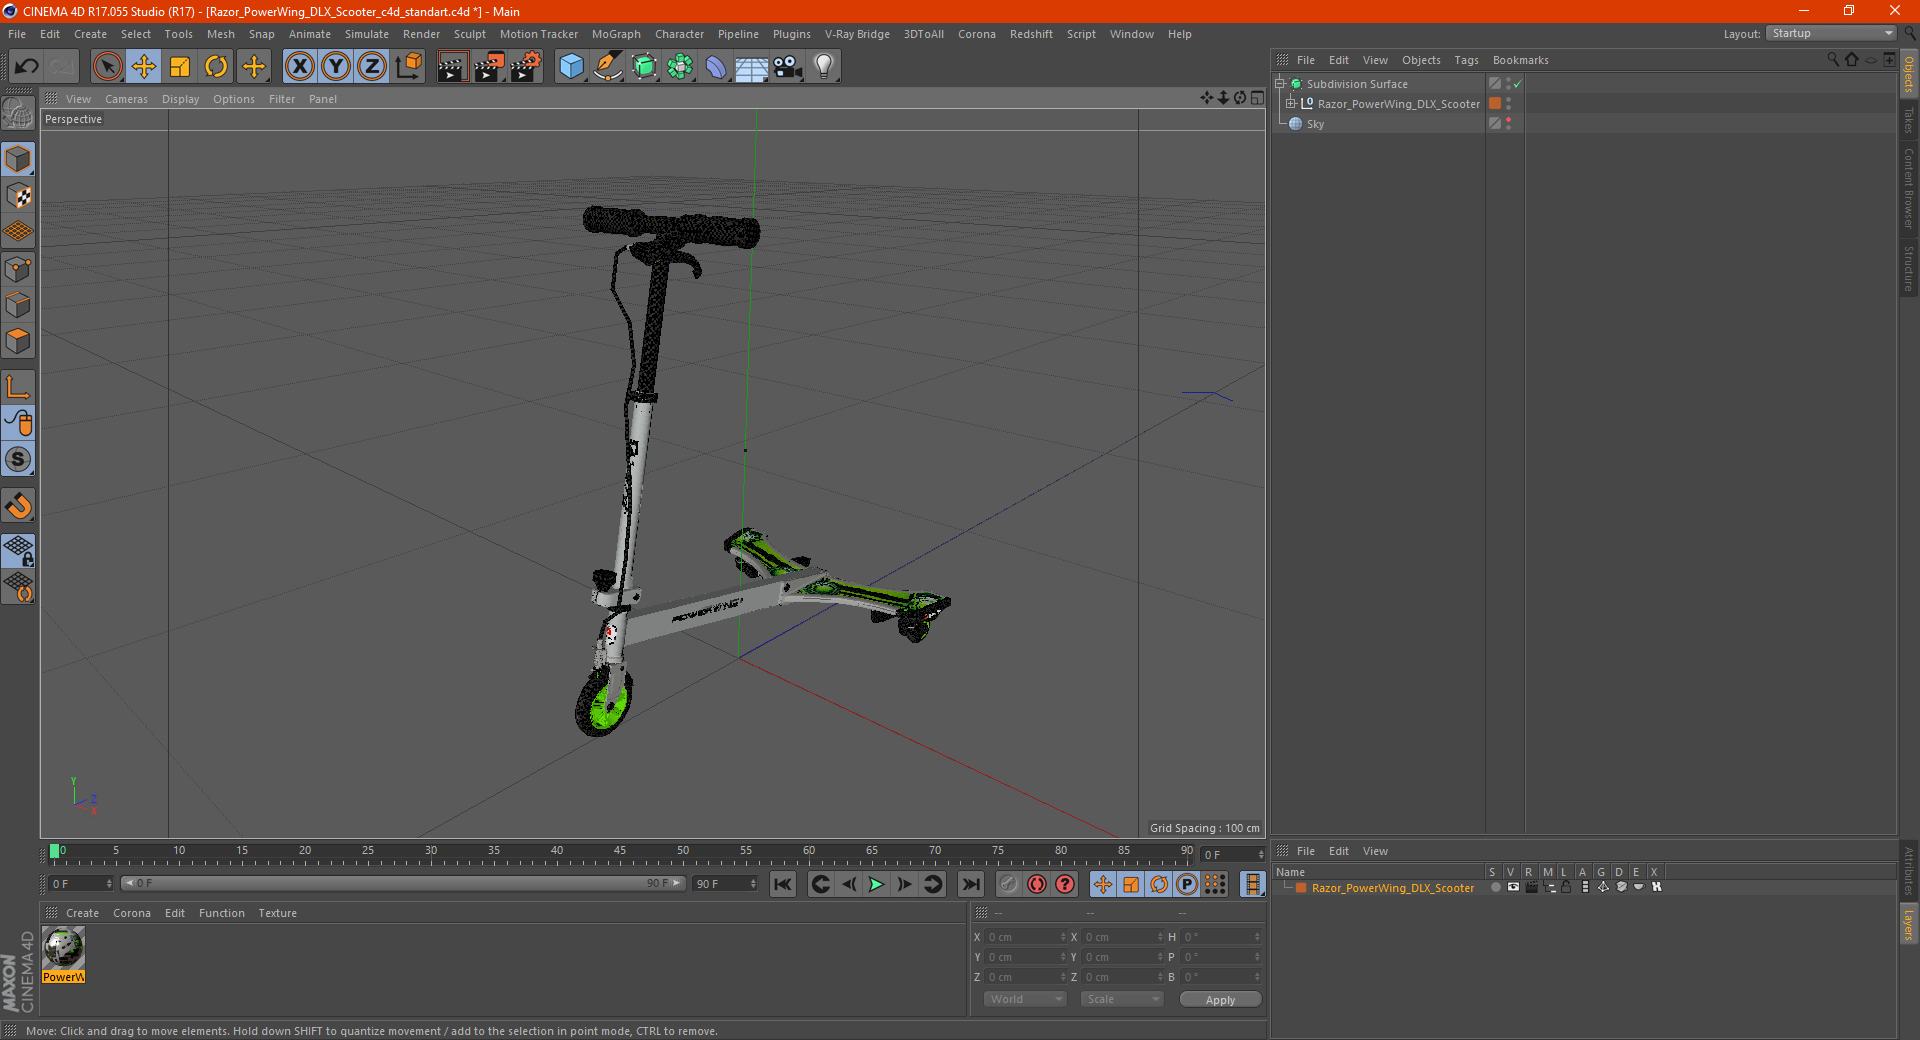Add Floor environment object icon

[751, 67]
